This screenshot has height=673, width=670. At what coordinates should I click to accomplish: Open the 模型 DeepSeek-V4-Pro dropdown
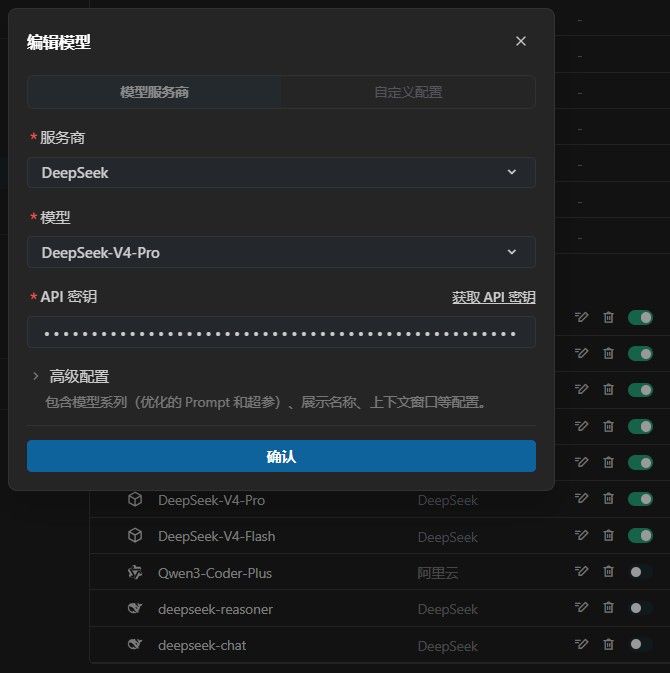(x=281, y=252)
